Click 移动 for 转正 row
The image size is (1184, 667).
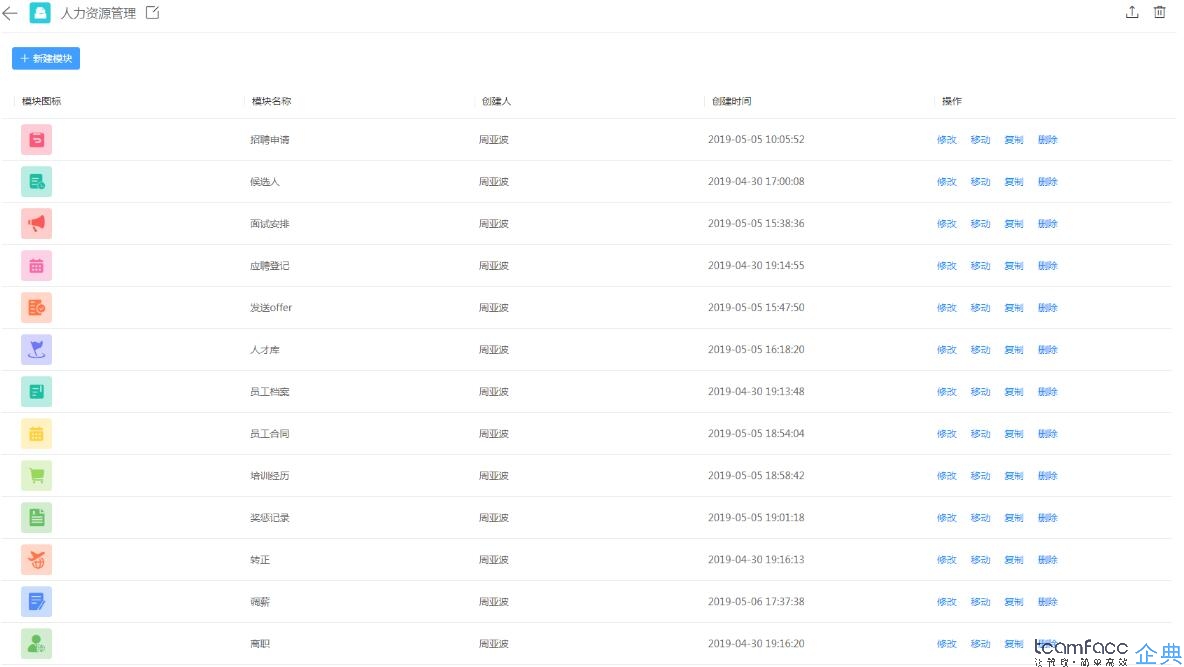pos(980,560)
